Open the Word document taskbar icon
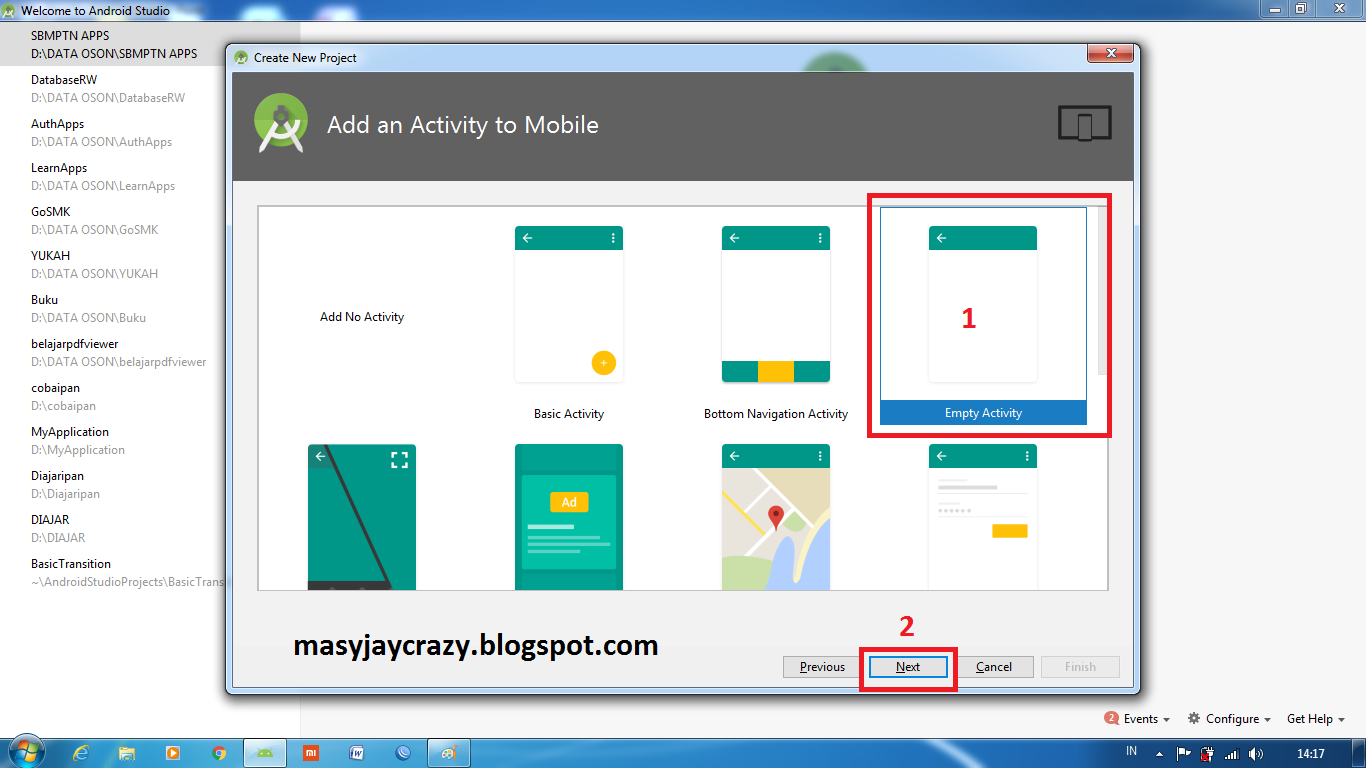Viewport: 1366px width, 768px height. 357,753
